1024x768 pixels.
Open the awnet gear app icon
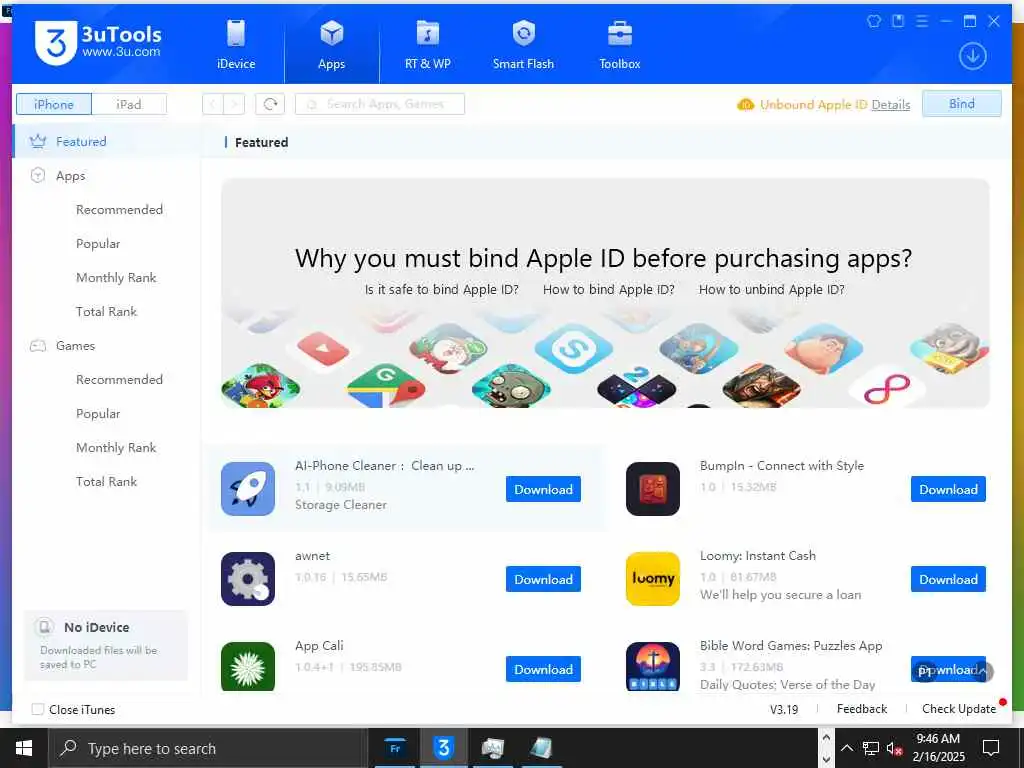[x=248, y=579]
